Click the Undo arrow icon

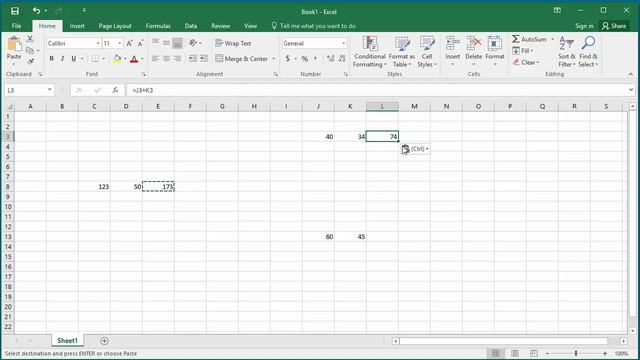pos(36,11)
